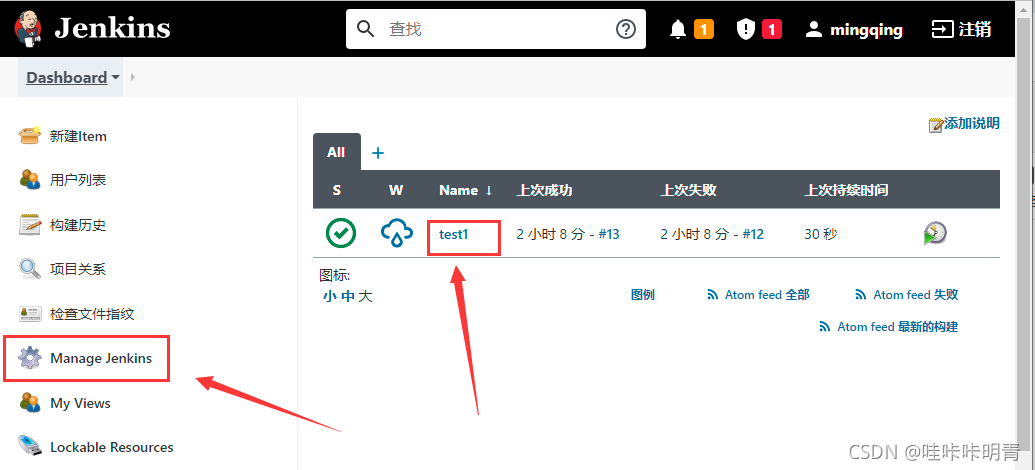Open security warnings shield icon

point(746,29)
